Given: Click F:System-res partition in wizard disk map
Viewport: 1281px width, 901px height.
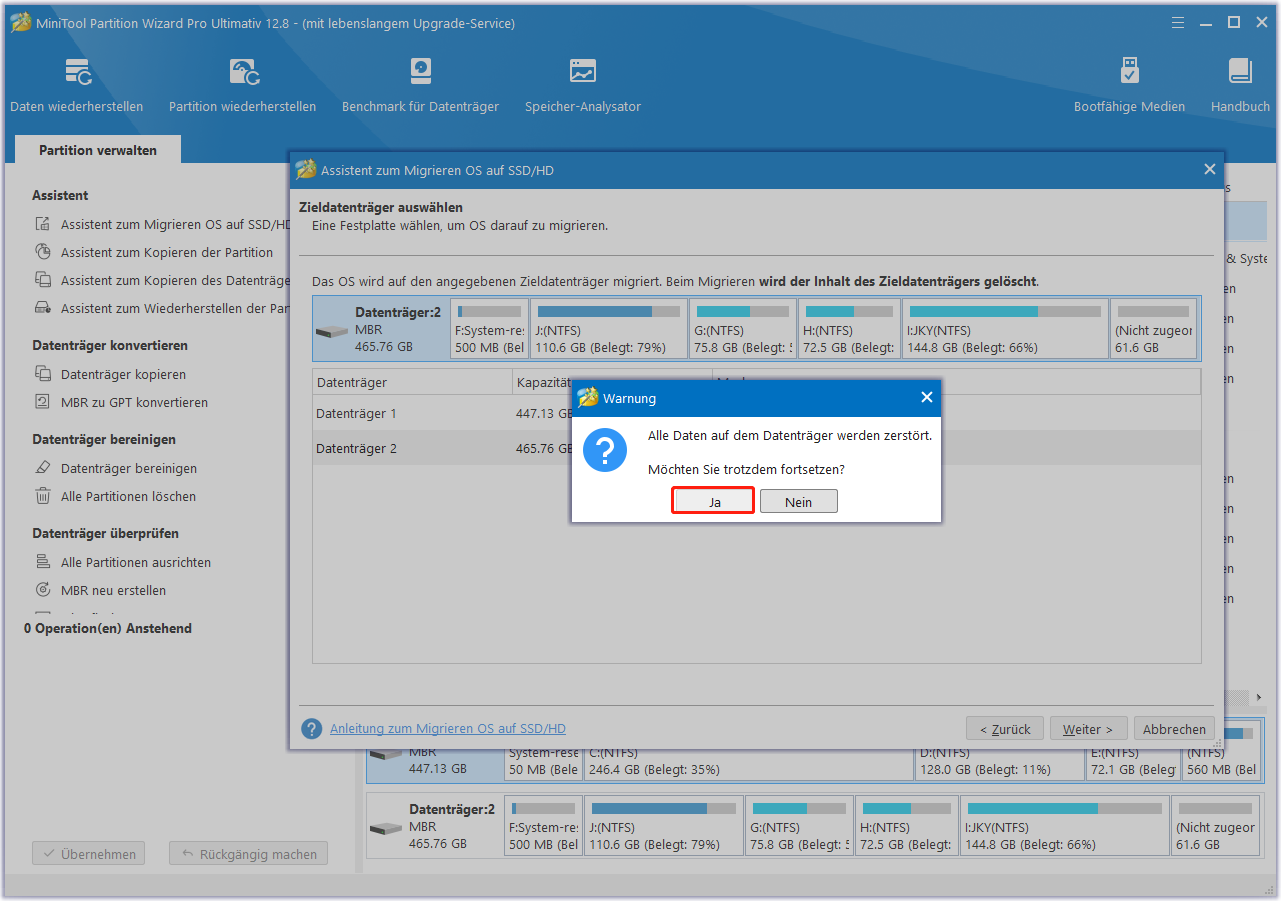Looking at the screenshot, I should coord(490,329).
